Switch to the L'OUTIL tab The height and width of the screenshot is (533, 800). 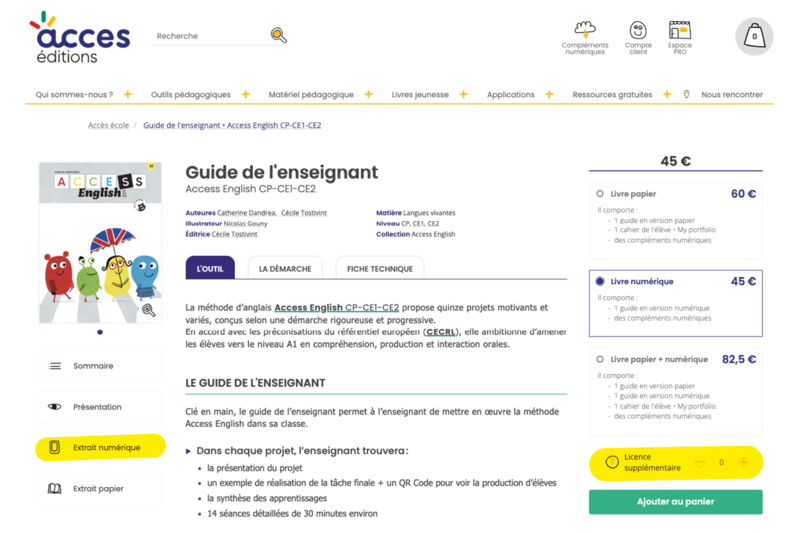pos(210,268)
